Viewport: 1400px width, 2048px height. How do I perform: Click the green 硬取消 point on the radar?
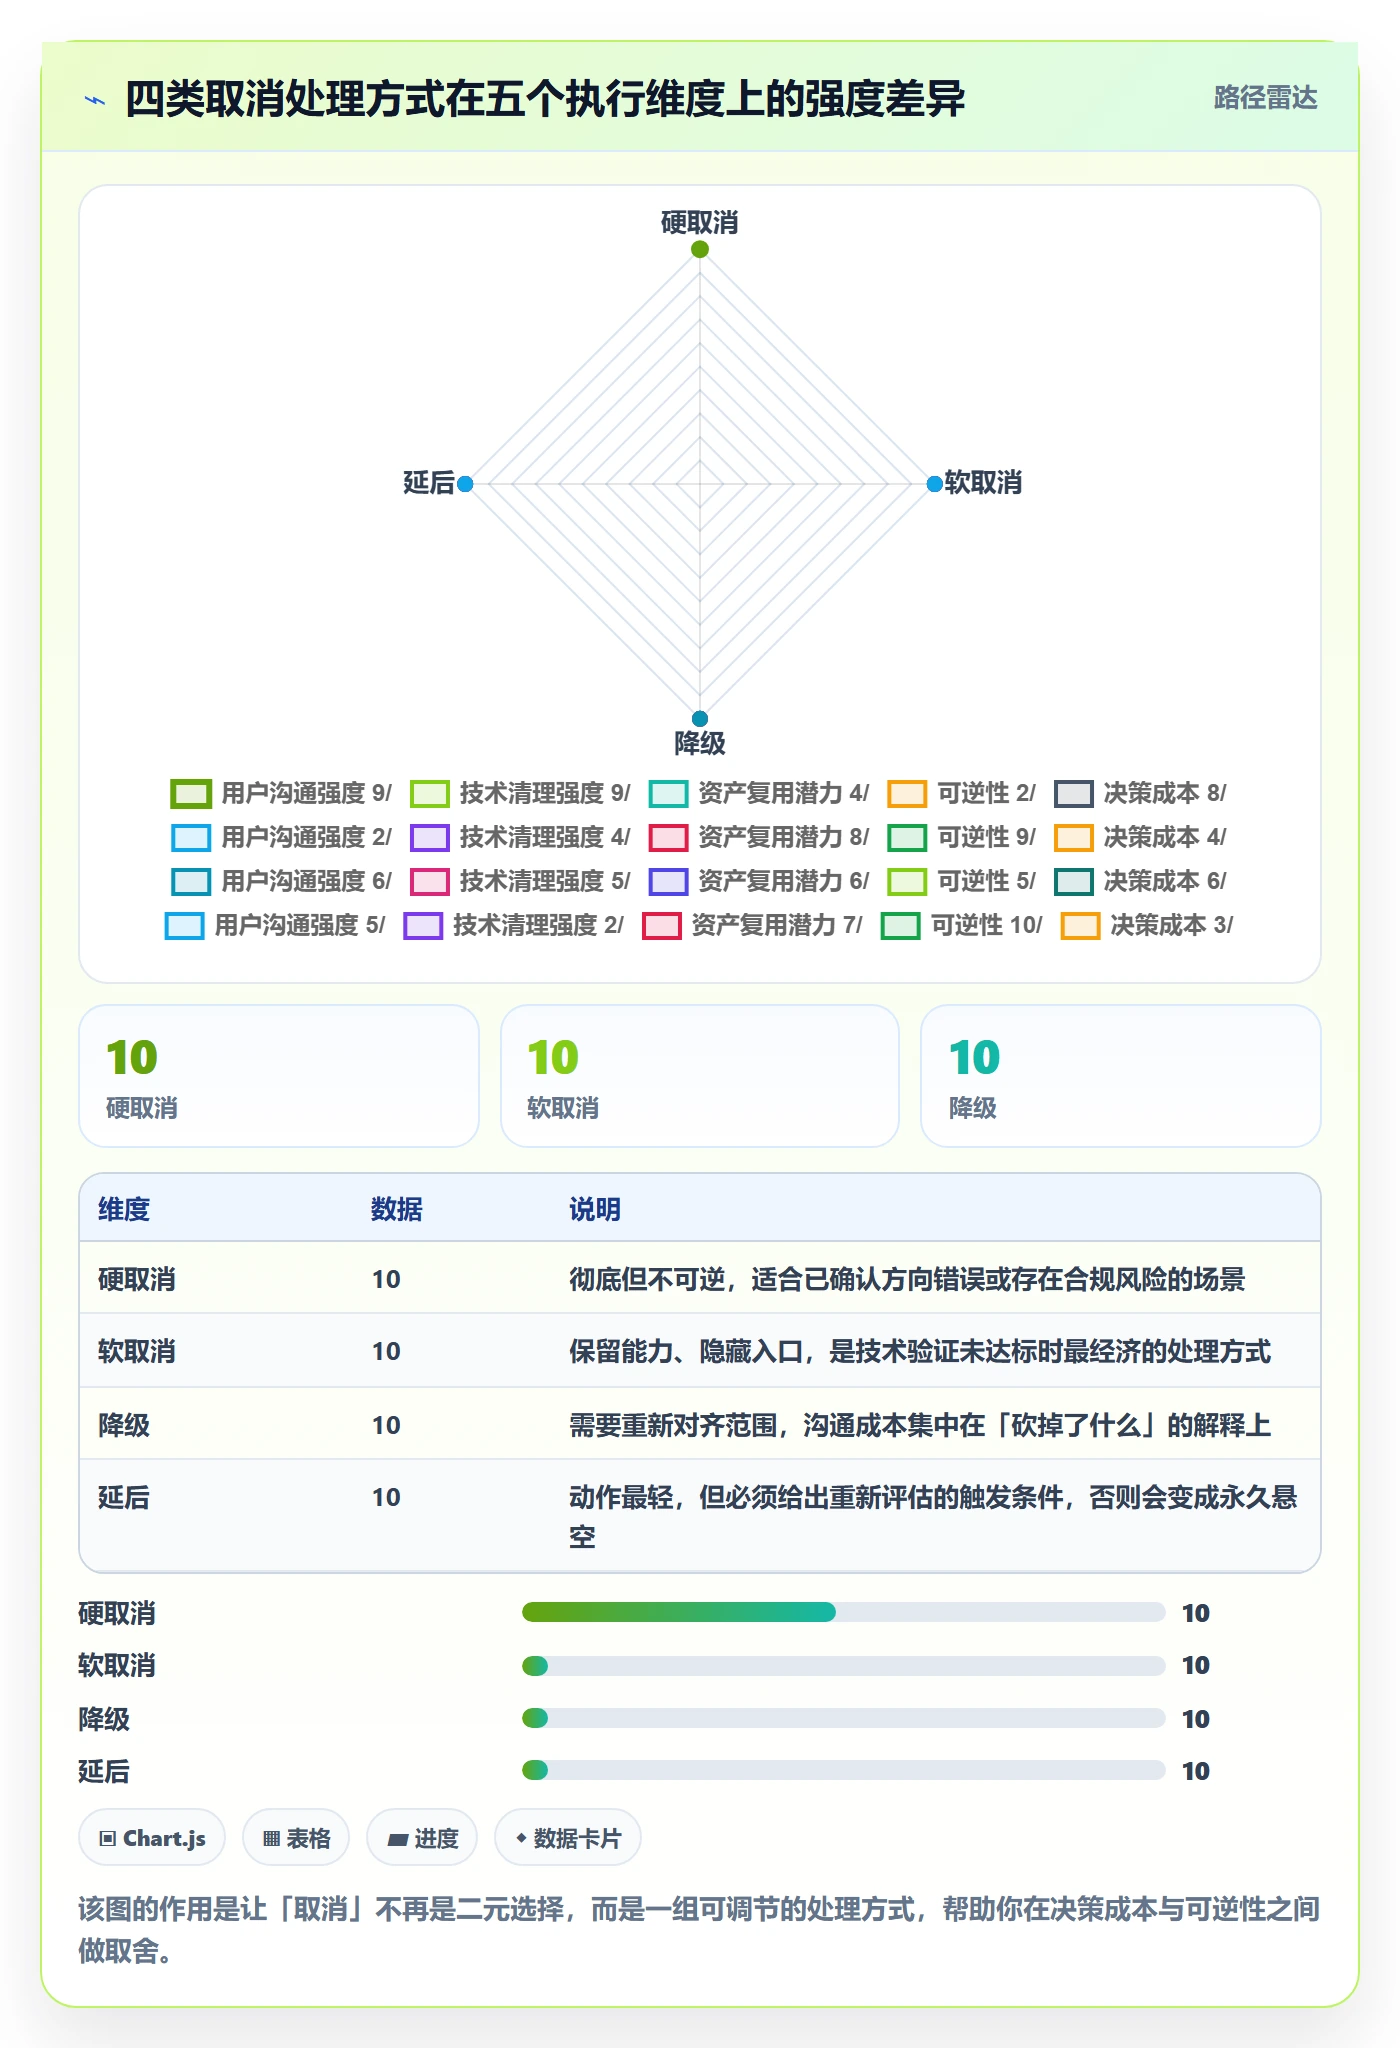point(700,249)
